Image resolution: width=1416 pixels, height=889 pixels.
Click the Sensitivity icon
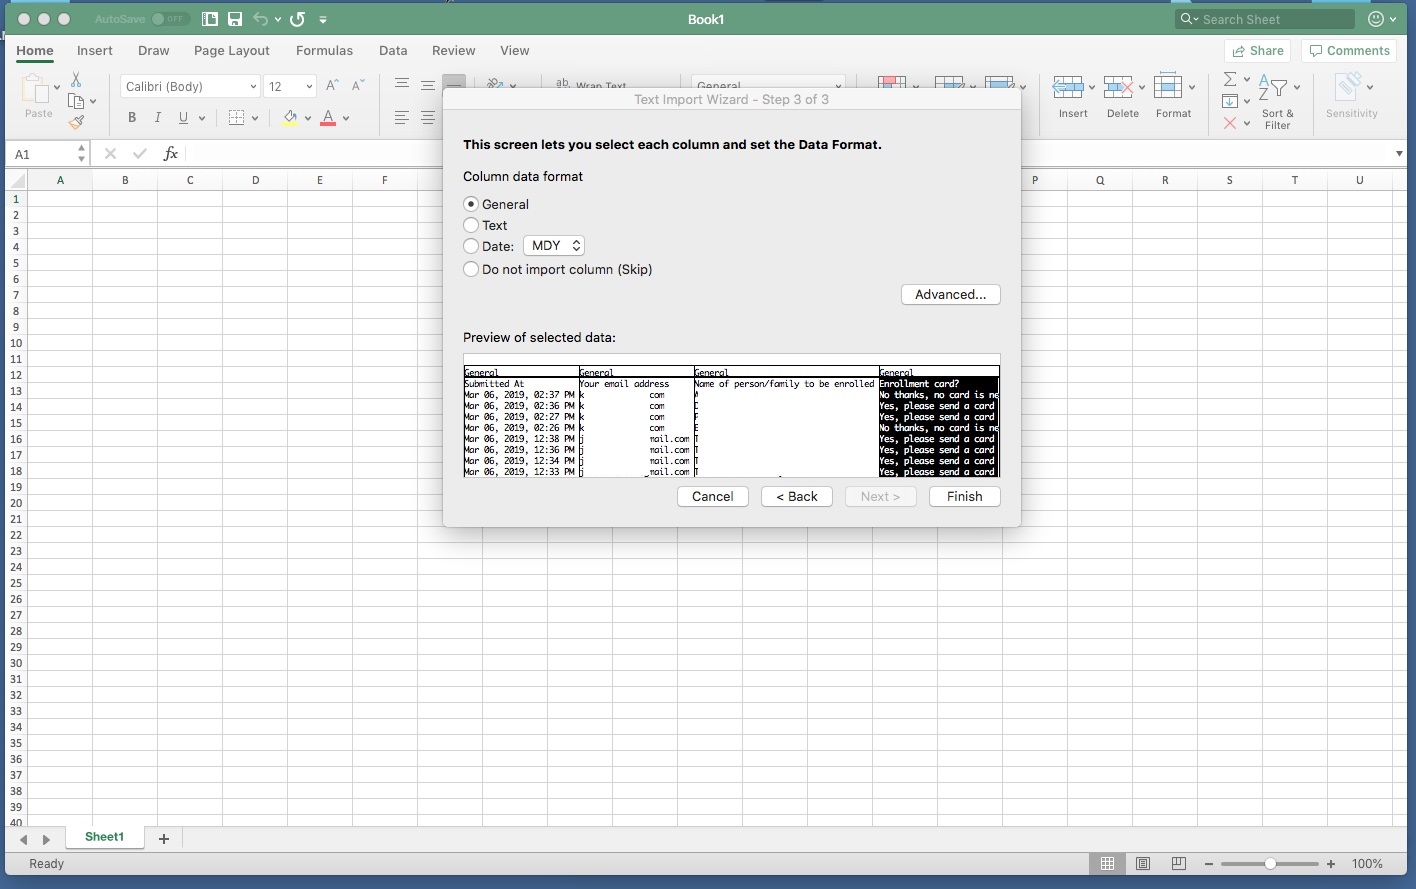point(1348,87)
